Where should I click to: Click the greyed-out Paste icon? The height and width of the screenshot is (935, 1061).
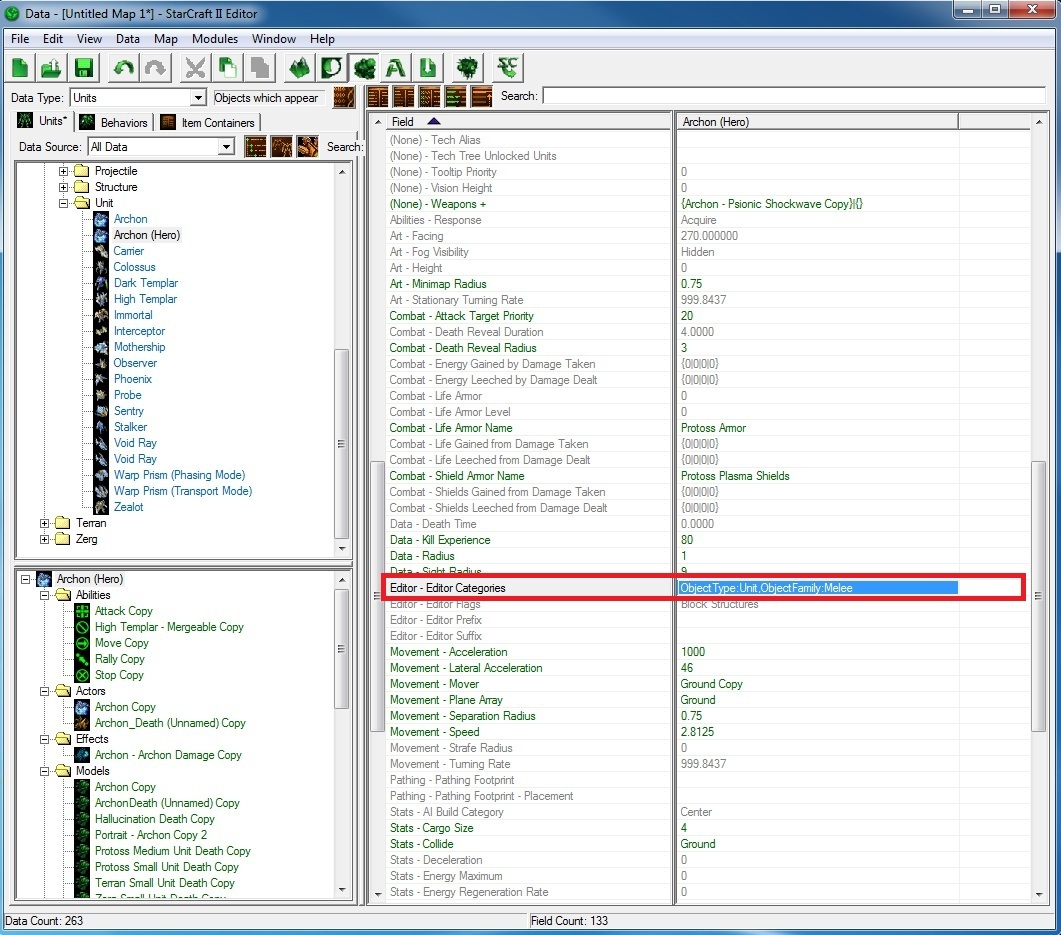tap(260, 68)
